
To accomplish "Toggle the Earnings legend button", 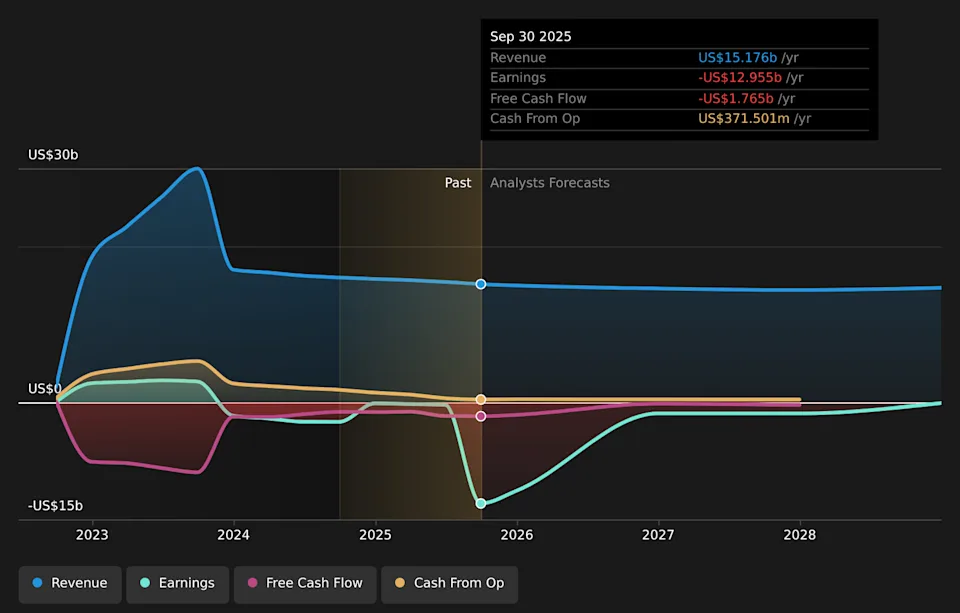I will (178, 584).
